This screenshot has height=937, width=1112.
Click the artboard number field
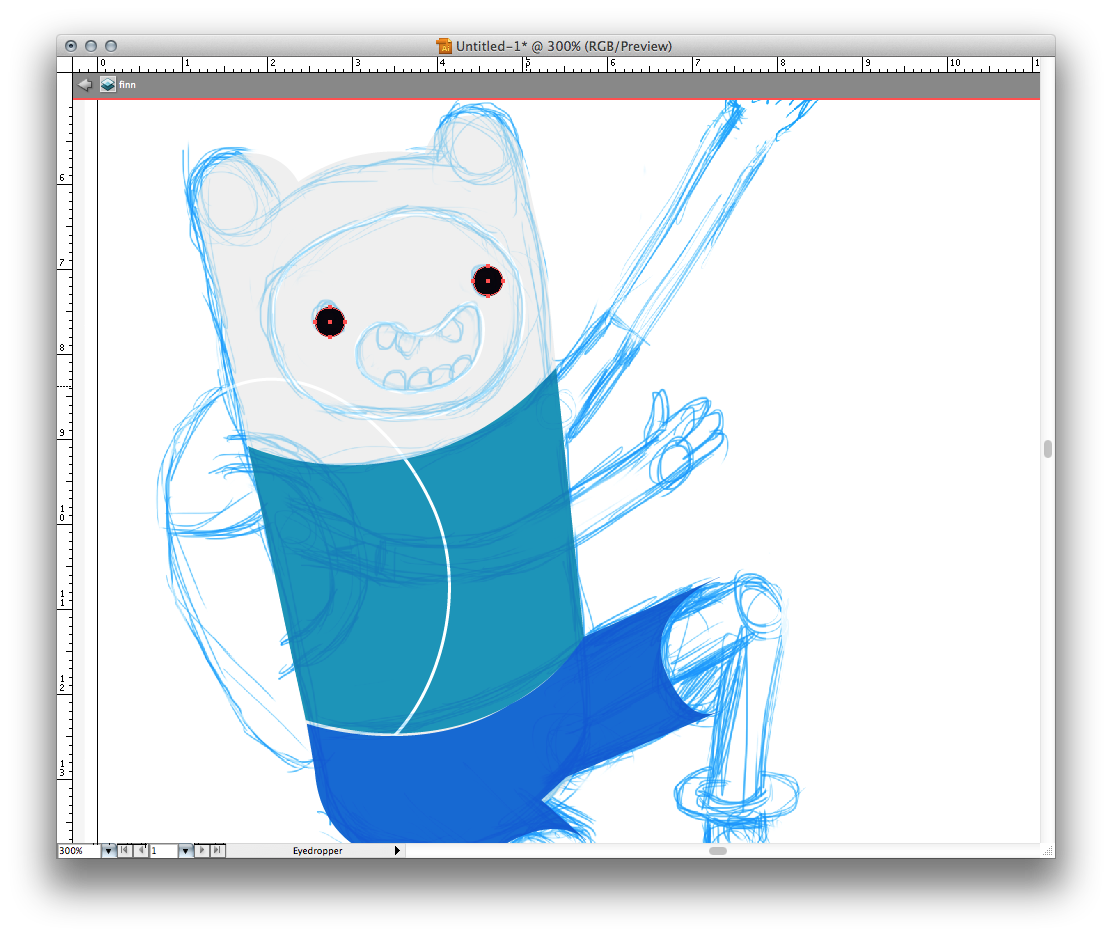click(163, 851)
